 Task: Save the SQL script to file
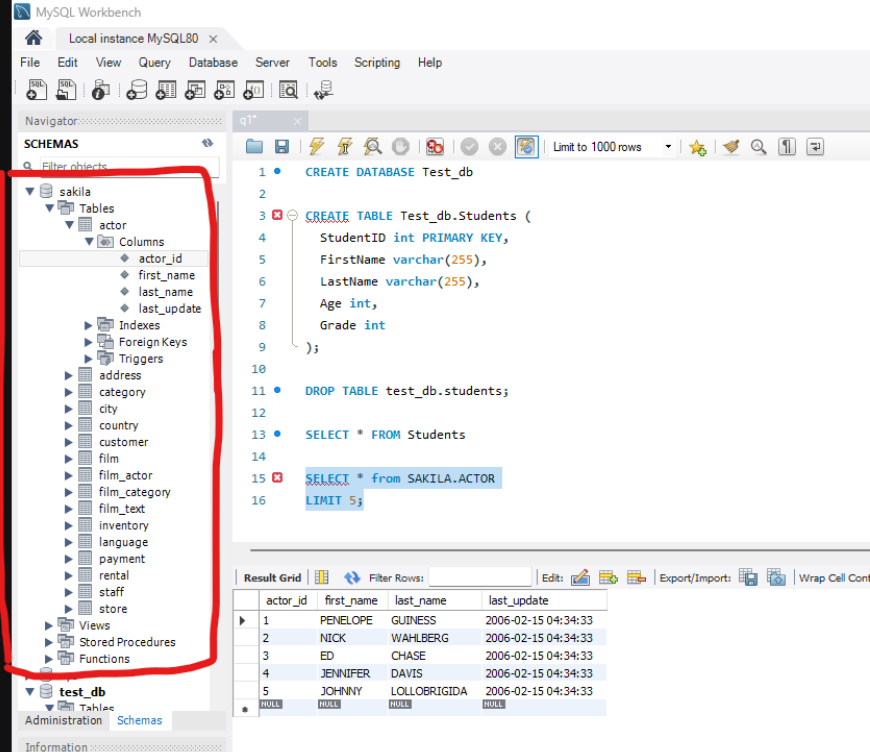[282, 147]
